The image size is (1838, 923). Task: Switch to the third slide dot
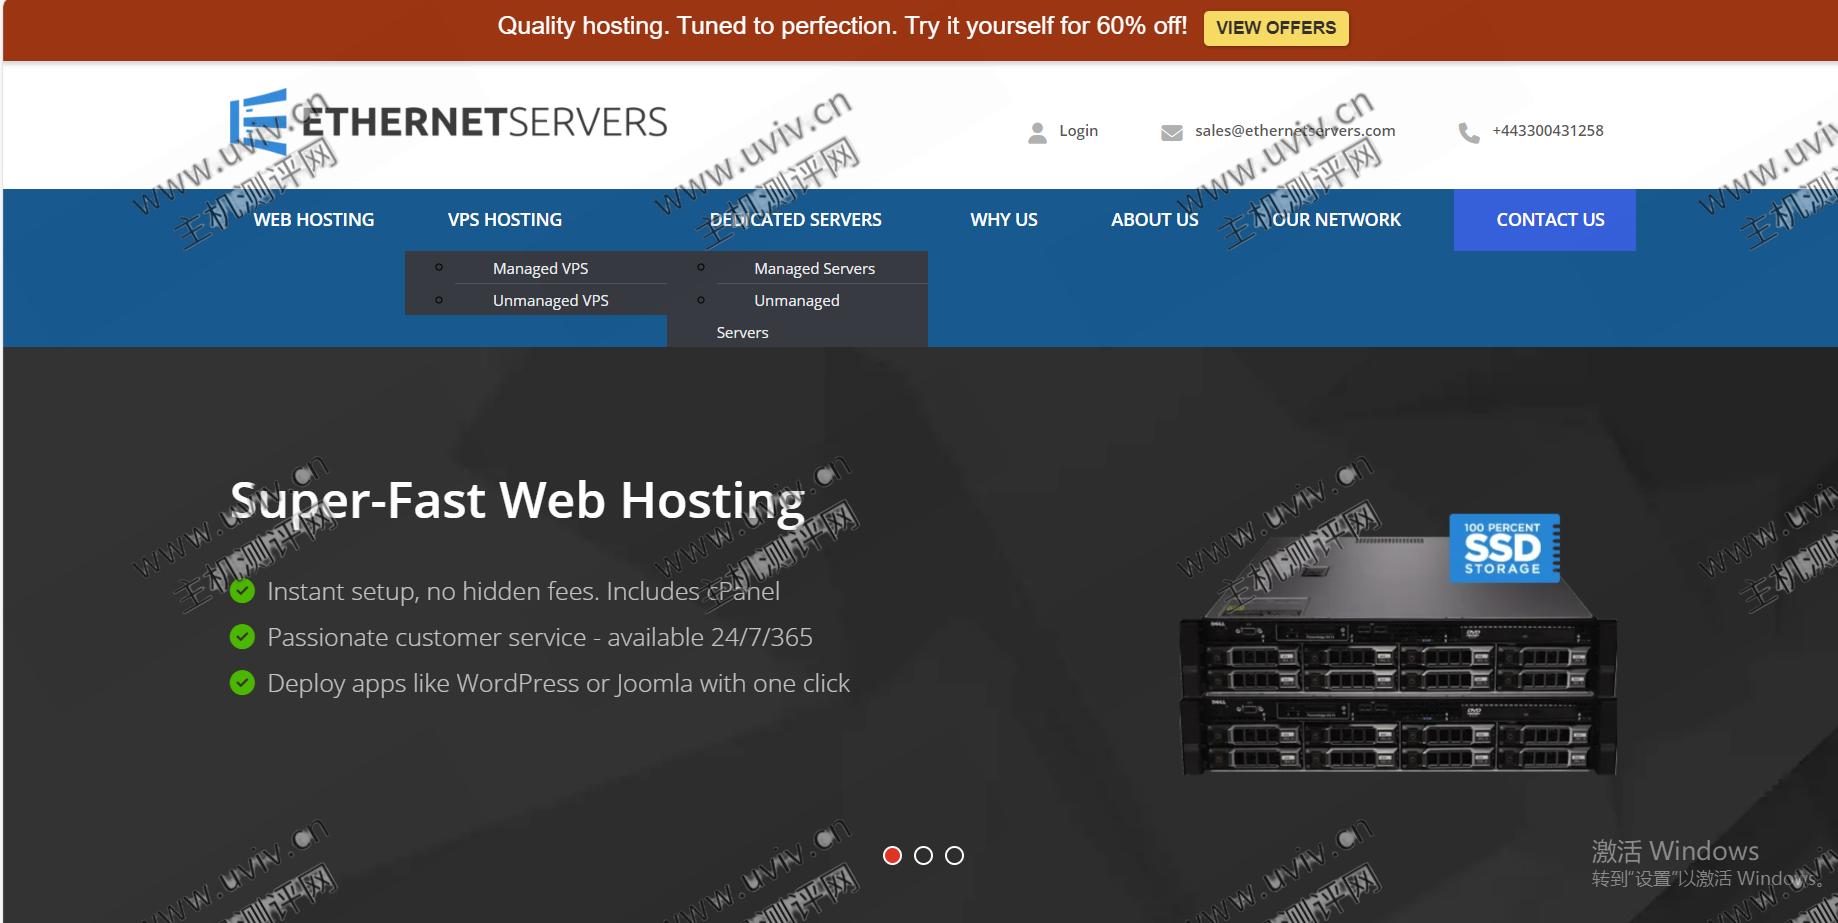(x=955, y=855)
